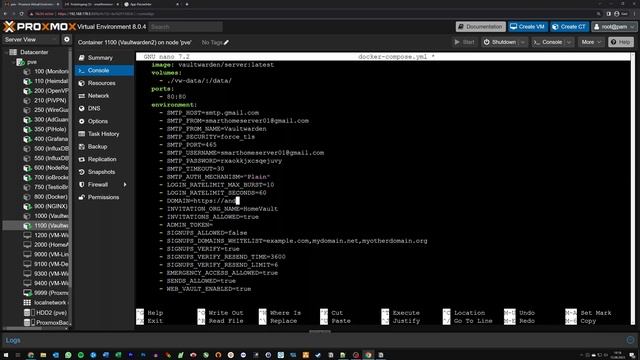Click the Create CT button
Image resolution: width=640 pixels, height=360 pixels.
click(569, 27)
